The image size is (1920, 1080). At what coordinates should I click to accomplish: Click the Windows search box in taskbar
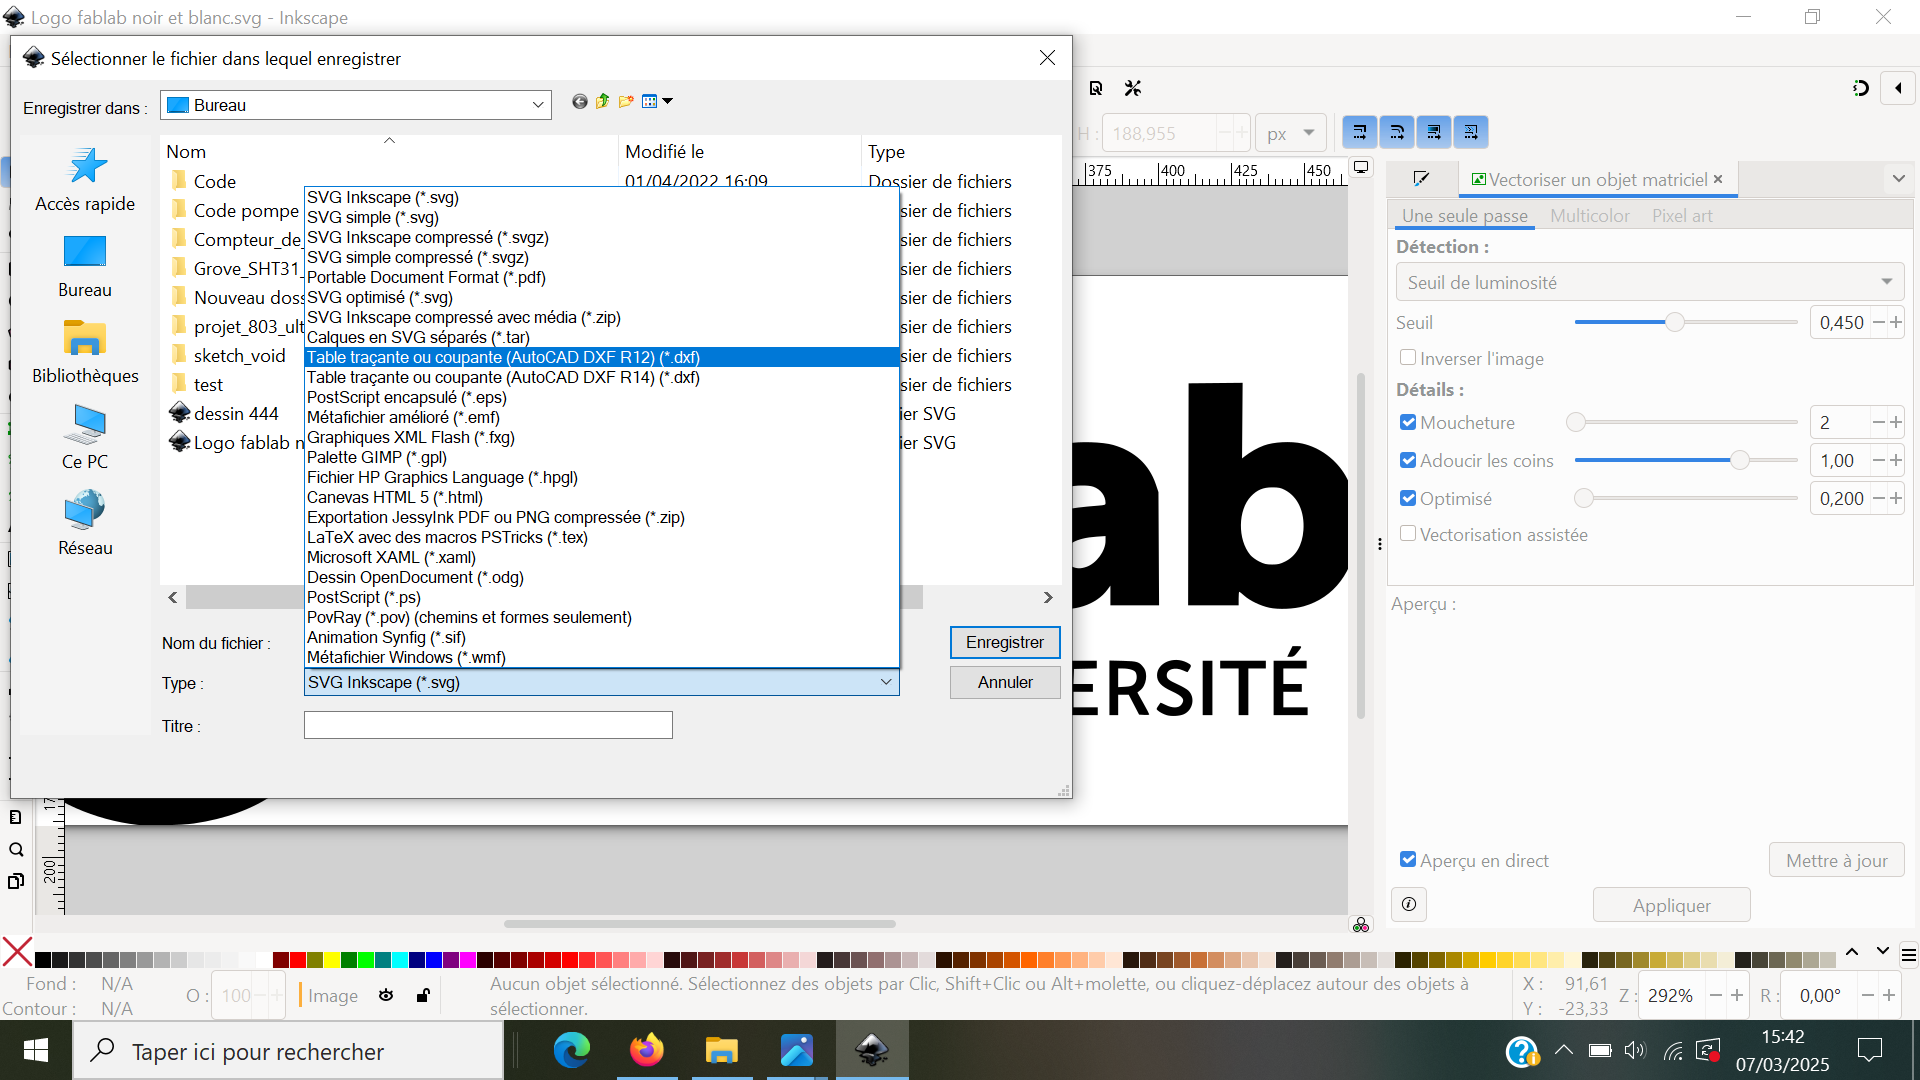pos(288,1051)
